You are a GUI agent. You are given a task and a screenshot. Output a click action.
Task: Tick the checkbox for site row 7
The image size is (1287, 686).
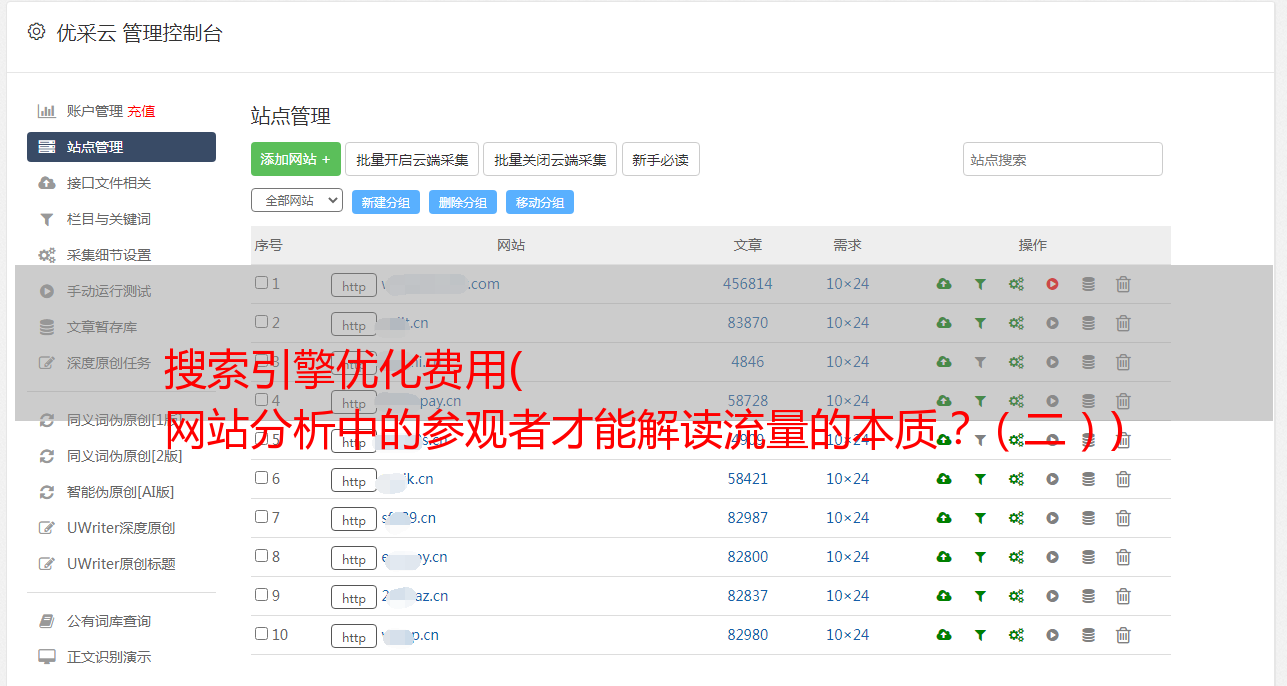(261, 517)
